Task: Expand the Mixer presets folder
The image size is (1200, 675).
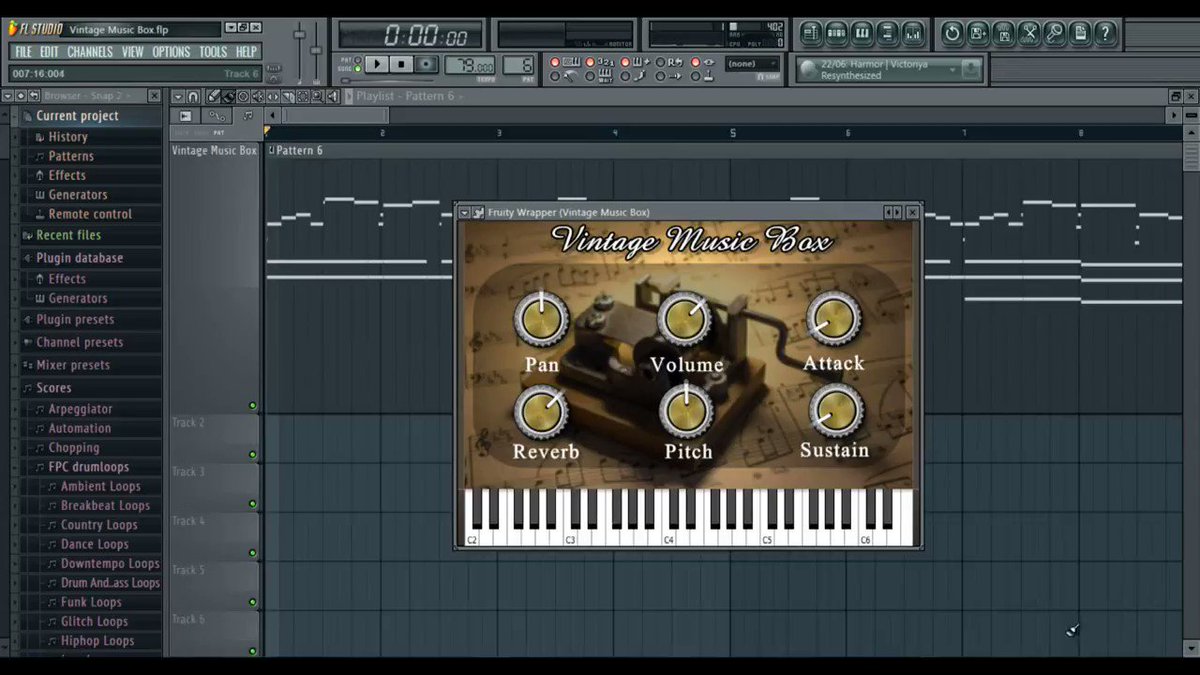Action: (73, 365)
